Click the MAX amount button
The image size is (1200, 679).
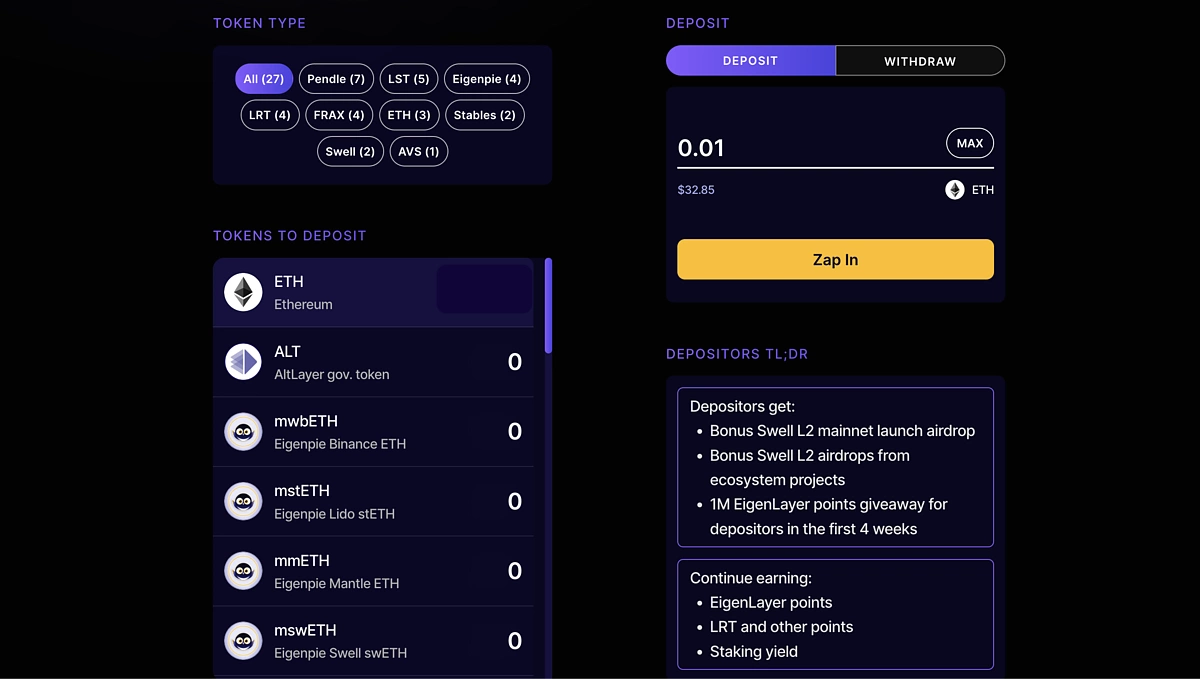[970, 143]
